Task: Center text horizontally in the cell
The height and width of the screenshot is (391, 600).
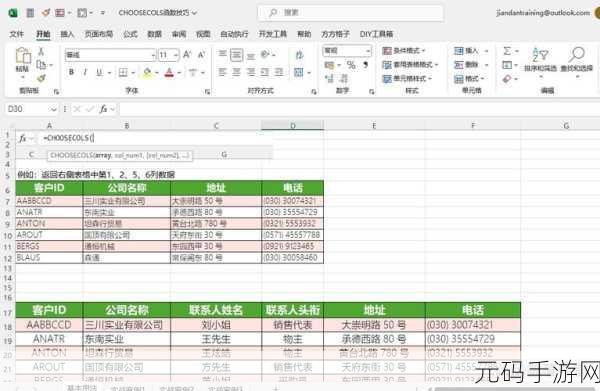Action: point(236,72)
